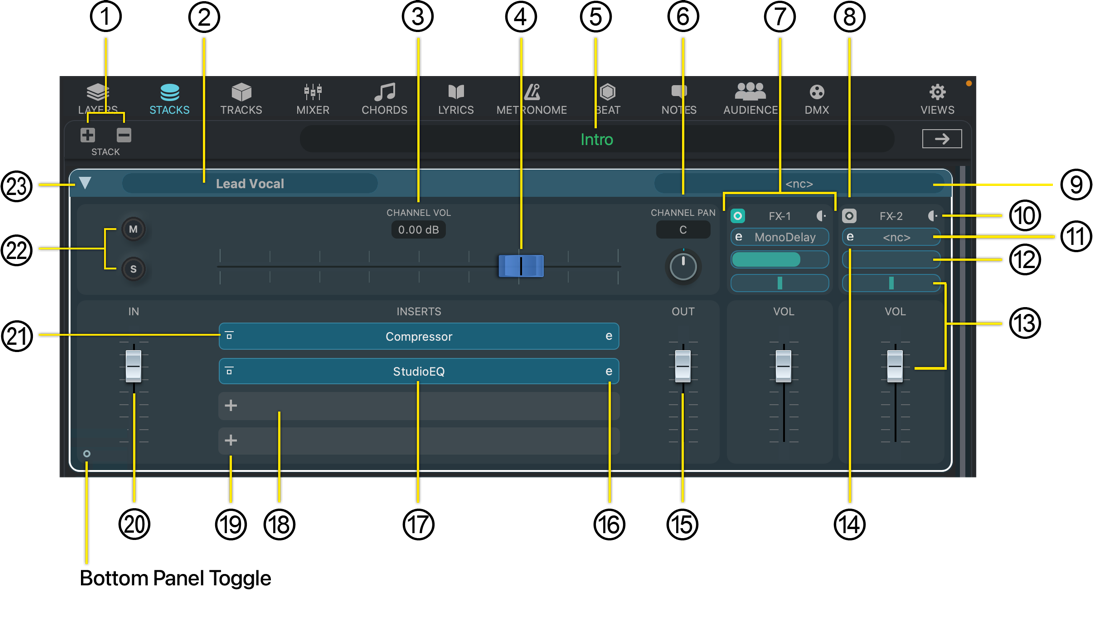
Task: Open the Audience view icon
Action: (x=750, y=98)
